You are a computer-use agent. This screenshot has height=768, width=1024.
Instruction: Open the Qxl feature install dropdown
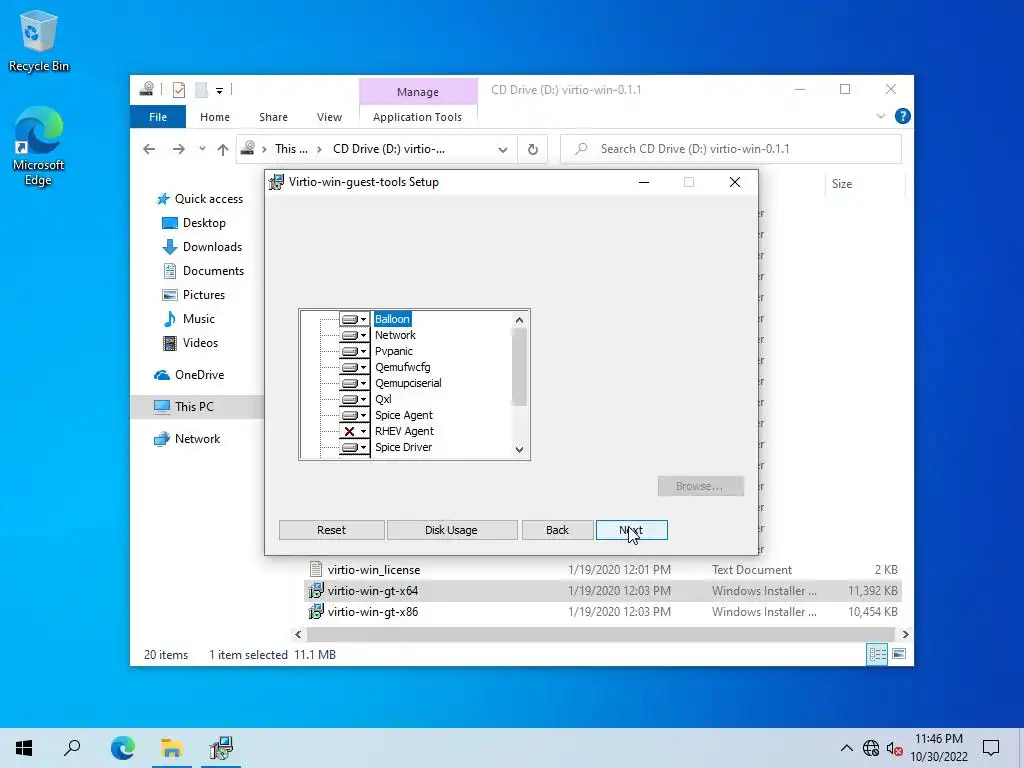[355, 399]
